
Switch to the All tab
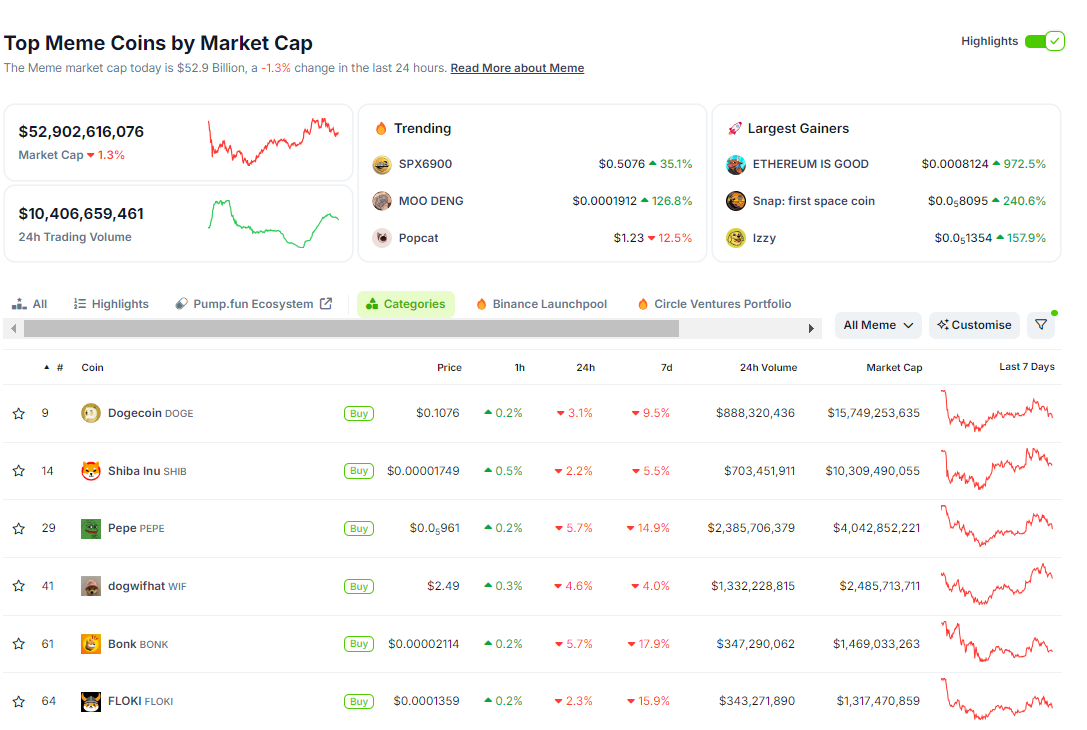tap(30, 304)
